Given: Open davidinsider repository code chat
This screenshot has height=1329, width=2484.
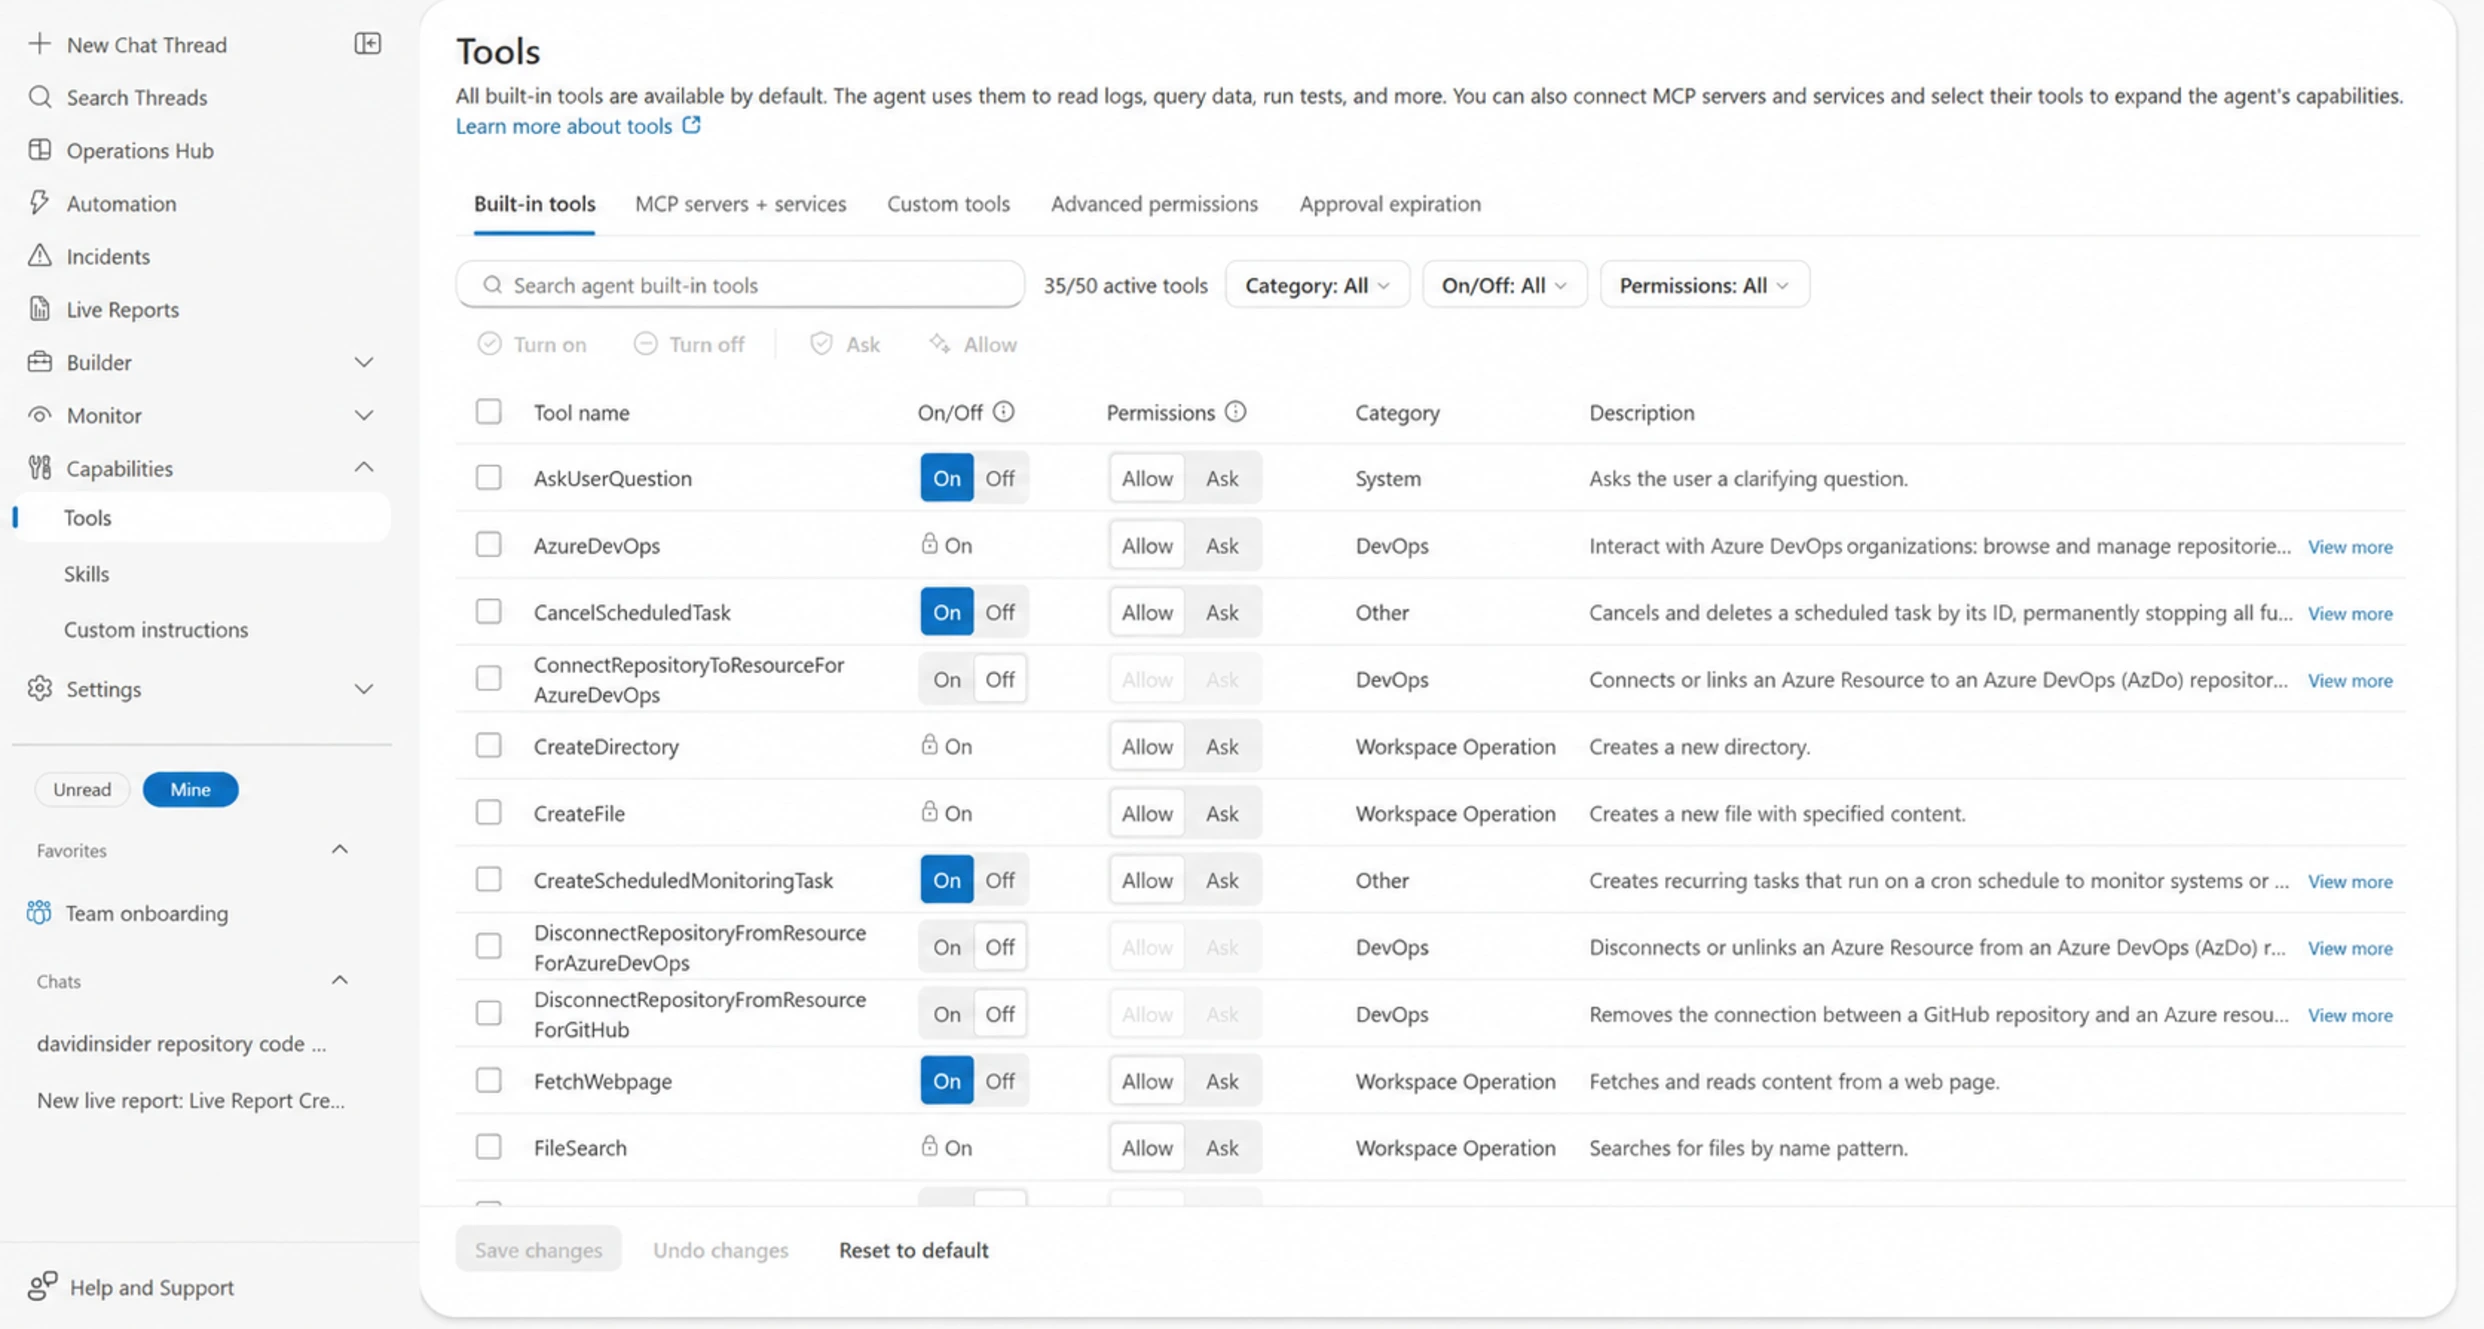Looking at the screenshot, I should tap(182, 1043).
